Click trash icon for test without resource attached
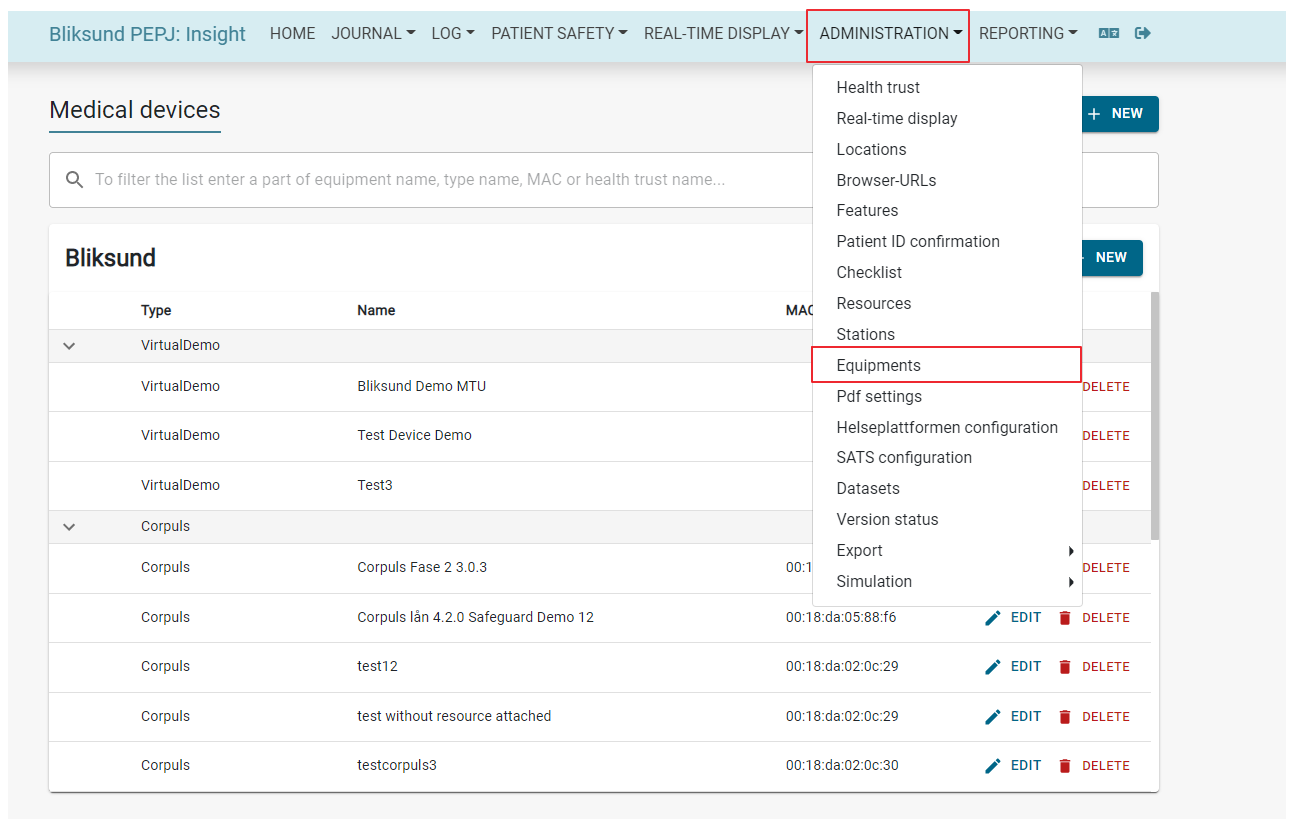Screen dimensions: 1289x828 point(1065,717)
